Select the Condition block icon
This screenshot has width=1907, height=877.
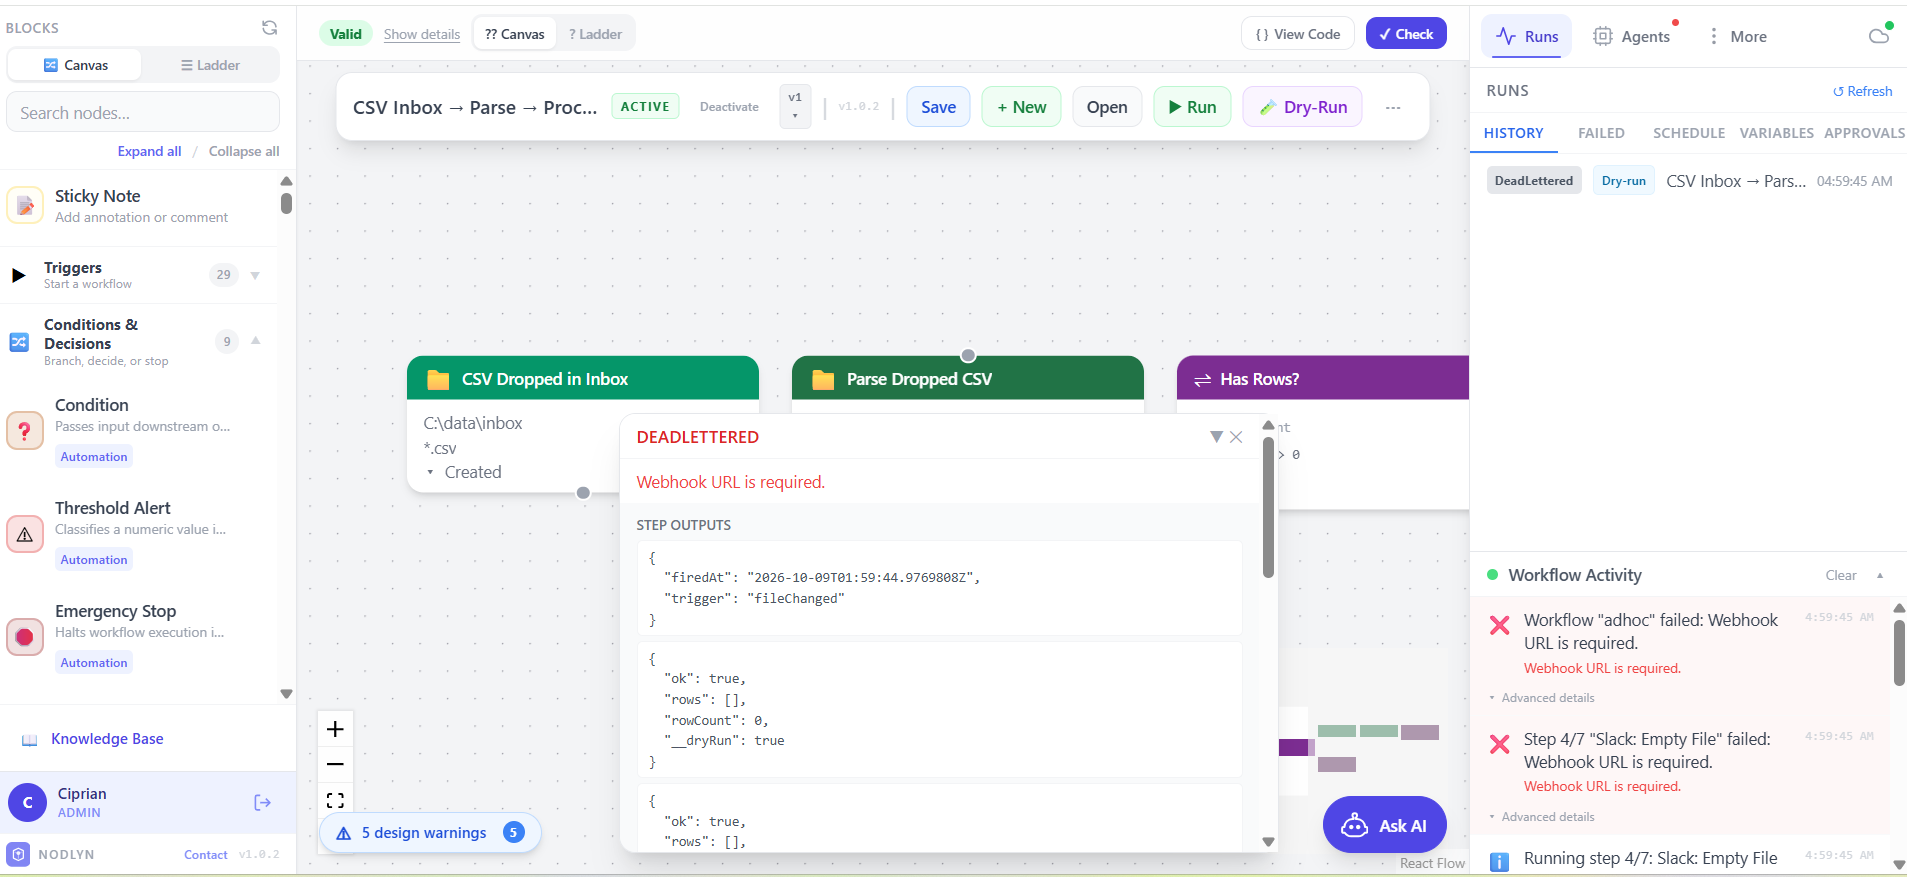[x=25, y=431]
